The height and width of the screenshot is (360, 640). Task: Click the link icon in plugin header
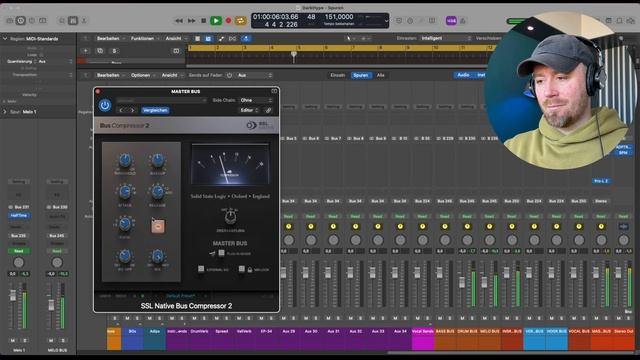pos(268,110)
